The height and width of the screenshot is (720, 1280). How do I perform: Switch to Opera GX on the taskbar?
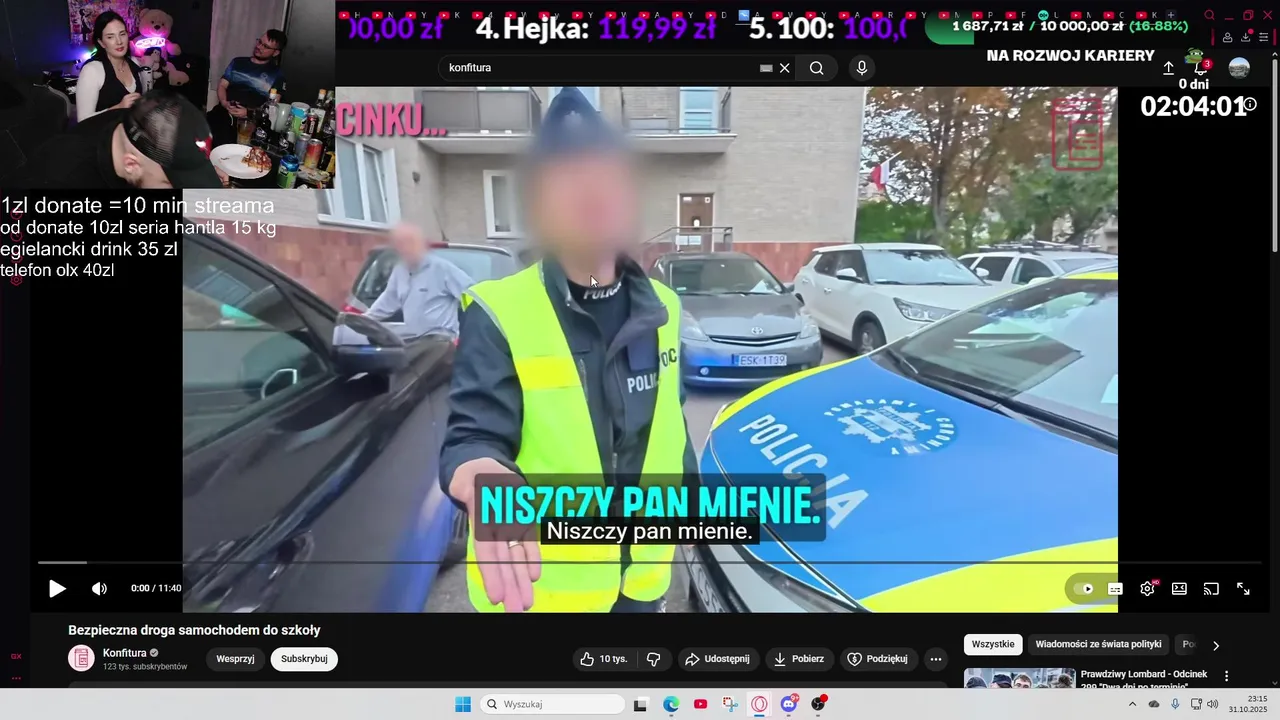(x=759, y=704)
